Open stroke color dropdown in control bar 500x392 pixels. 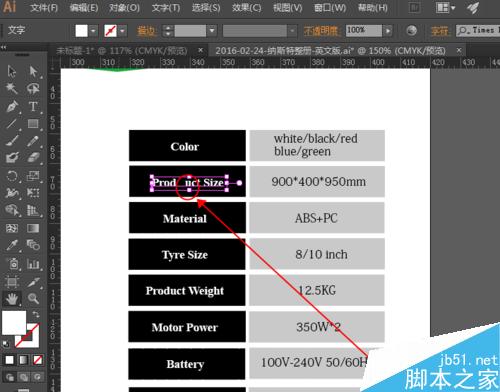point(123,31)
